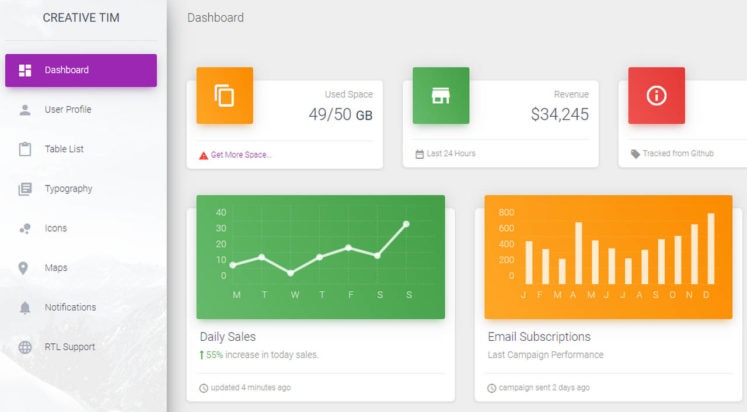The image size is (747, 412).
Task: Click the globe icon beside RTL Support
Action: pos(25,347)
